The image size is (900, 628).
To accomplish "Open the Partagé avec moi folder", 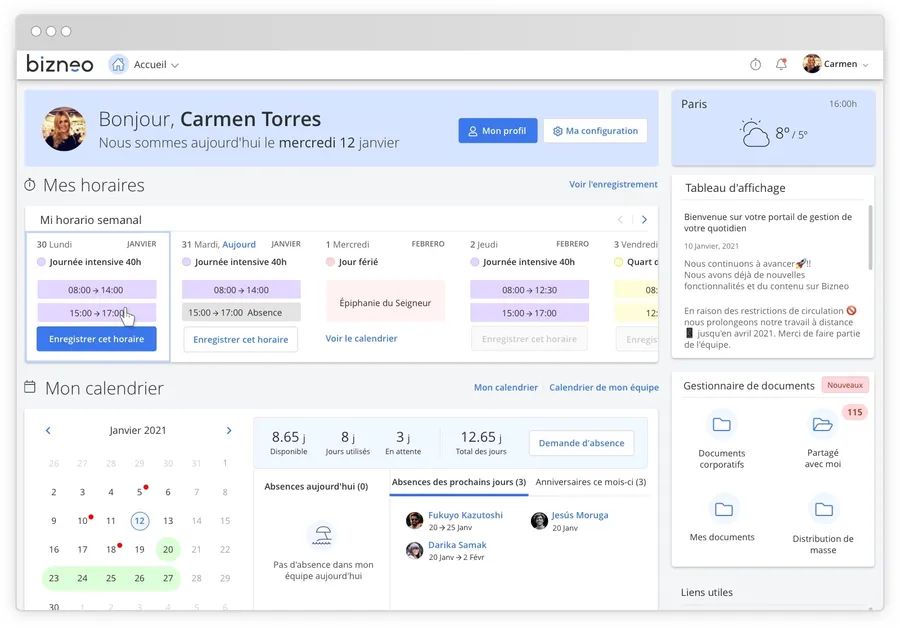I will [x=822, y=425].
